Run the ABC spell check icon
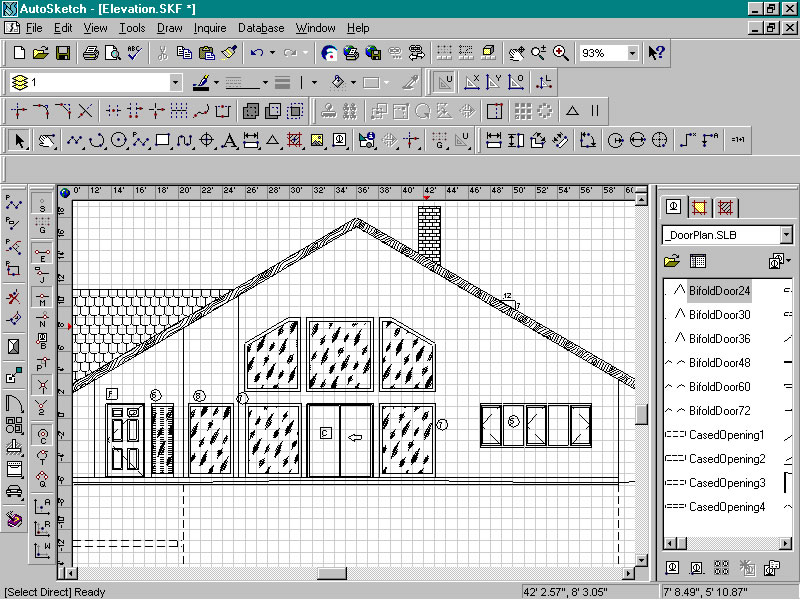Viewport: 800px width, 600px height. (x=134, y=53)
